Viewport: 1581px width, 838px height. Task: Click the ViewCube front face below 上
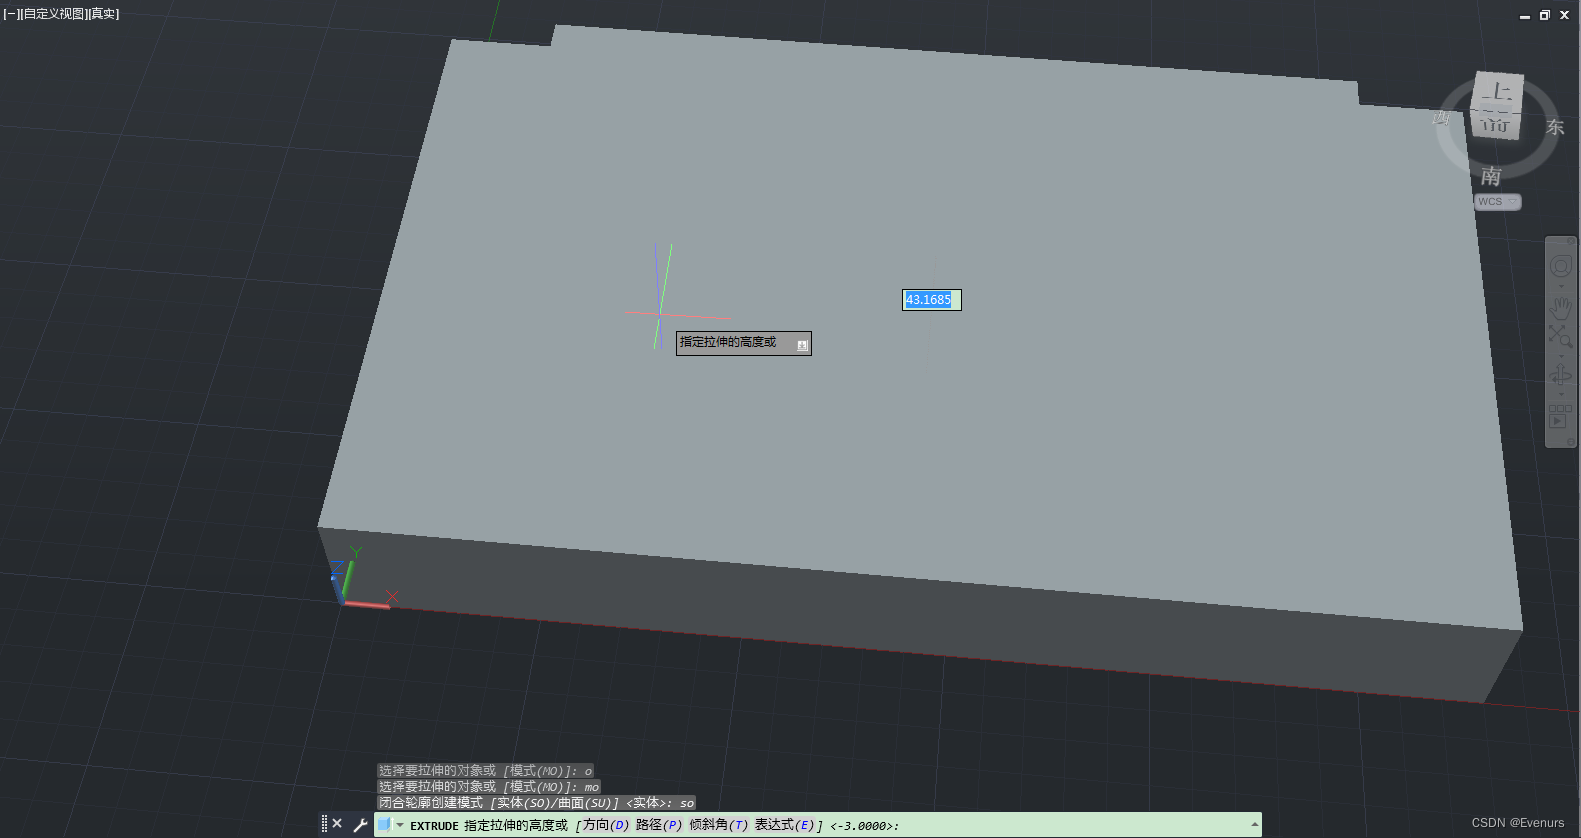(1495, 124)
